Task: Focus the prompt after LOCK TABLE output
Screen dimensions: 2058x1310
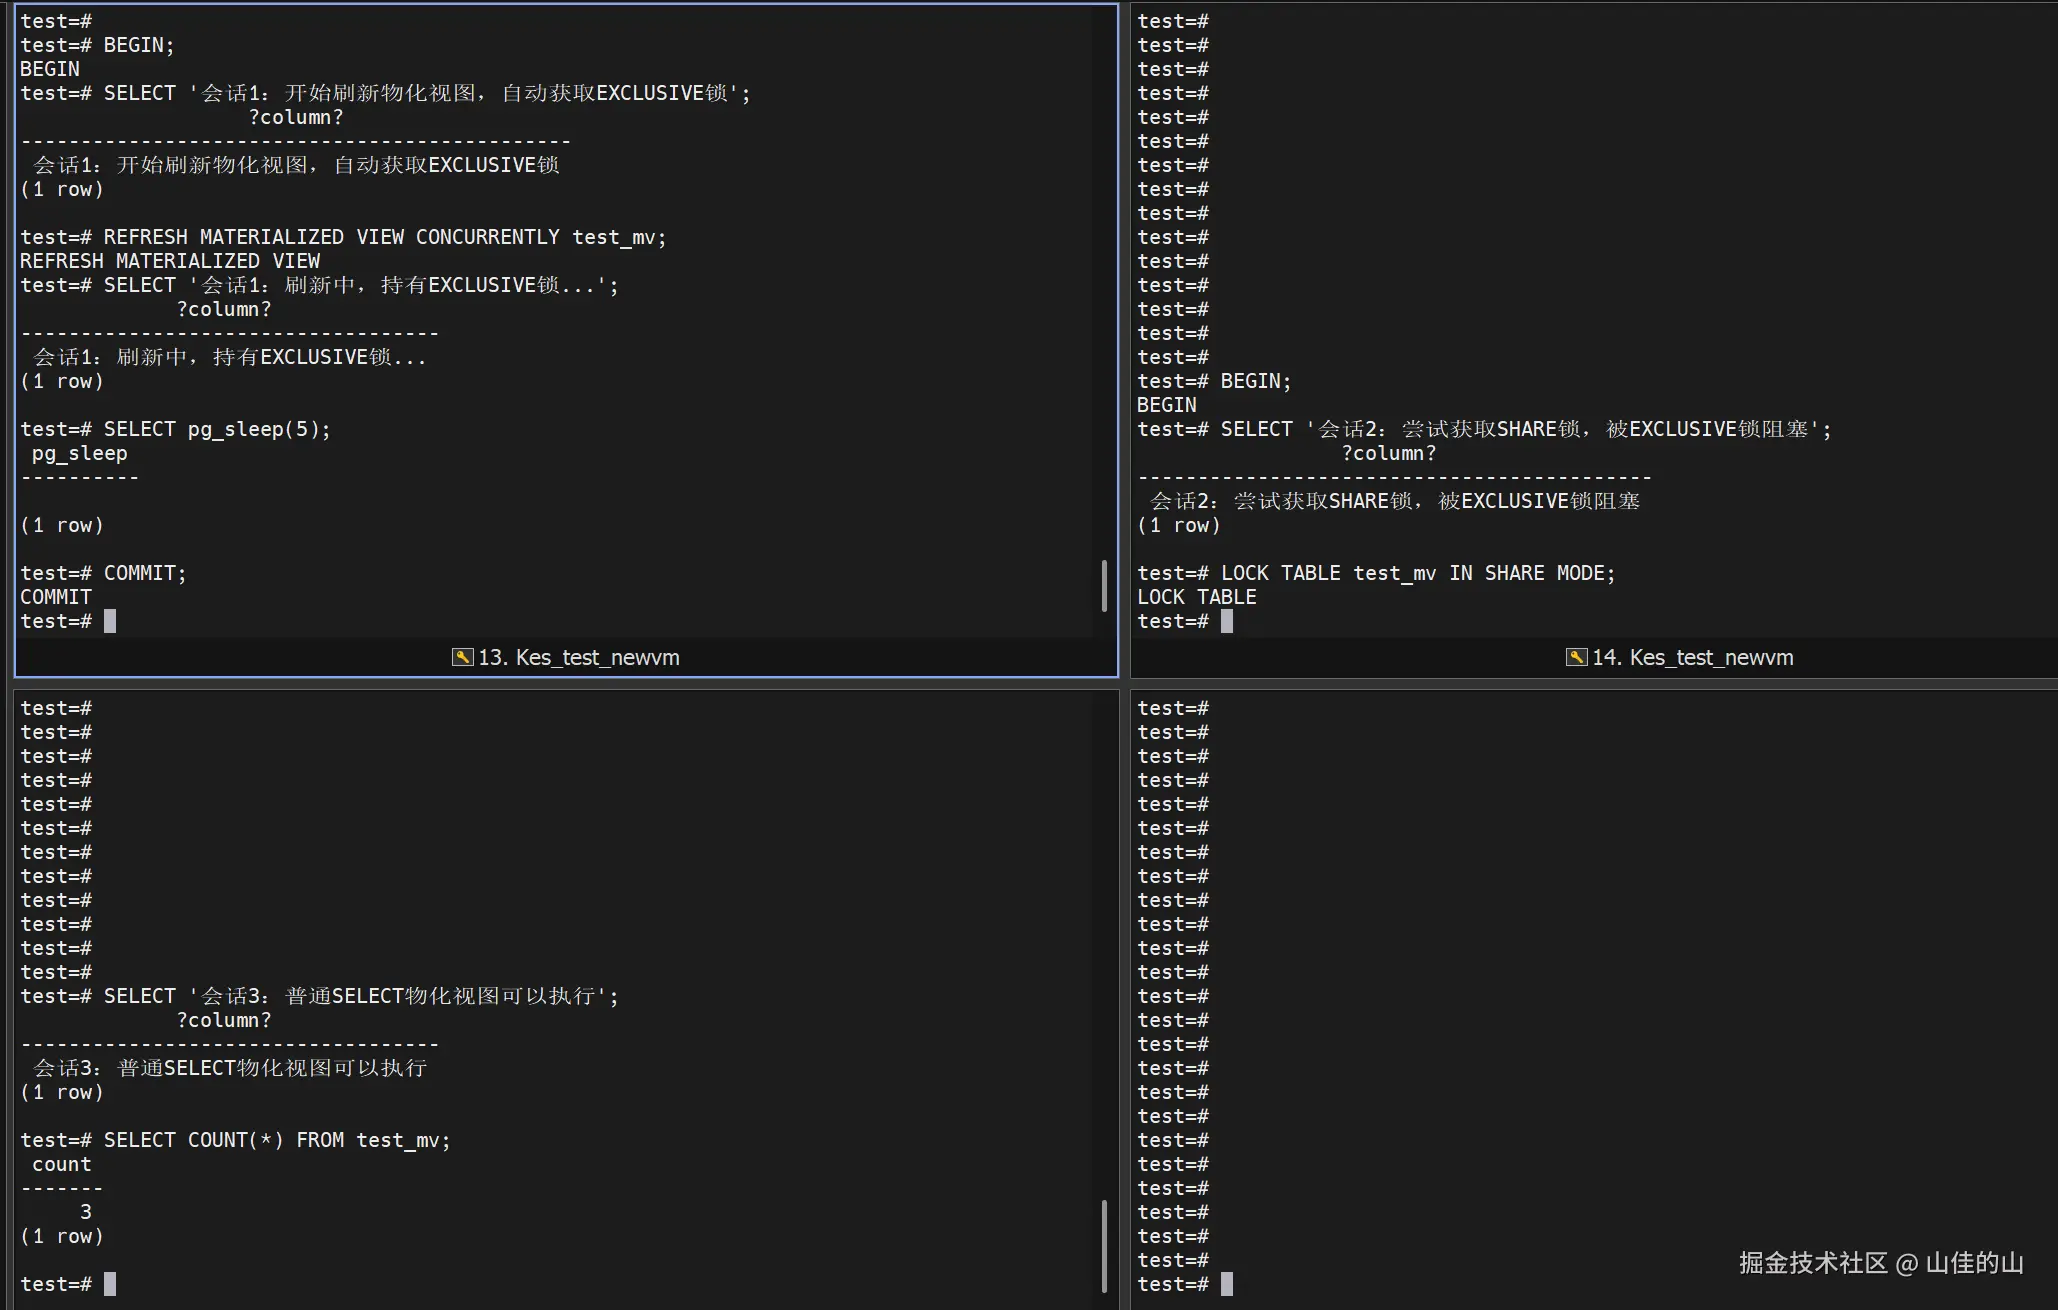Action: 1226,621
